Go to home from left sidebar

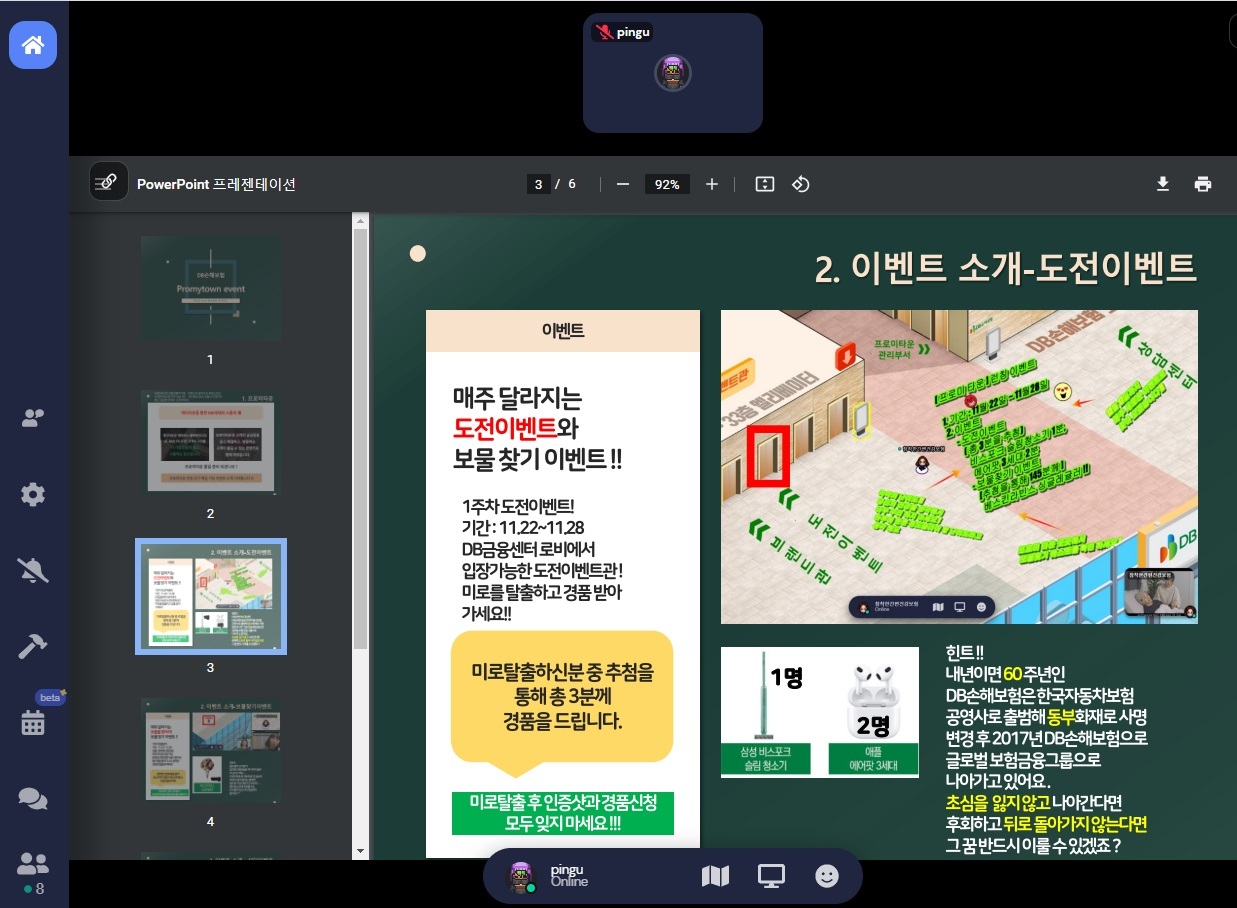point(33,45)
